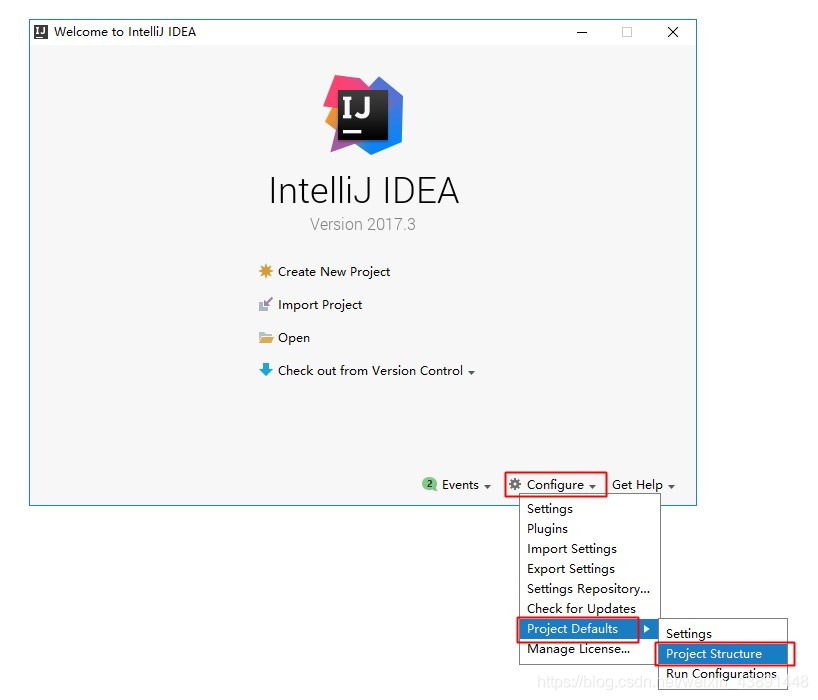
Task: Click the blue Check out download arrow icon
Action: coord(266,370)
